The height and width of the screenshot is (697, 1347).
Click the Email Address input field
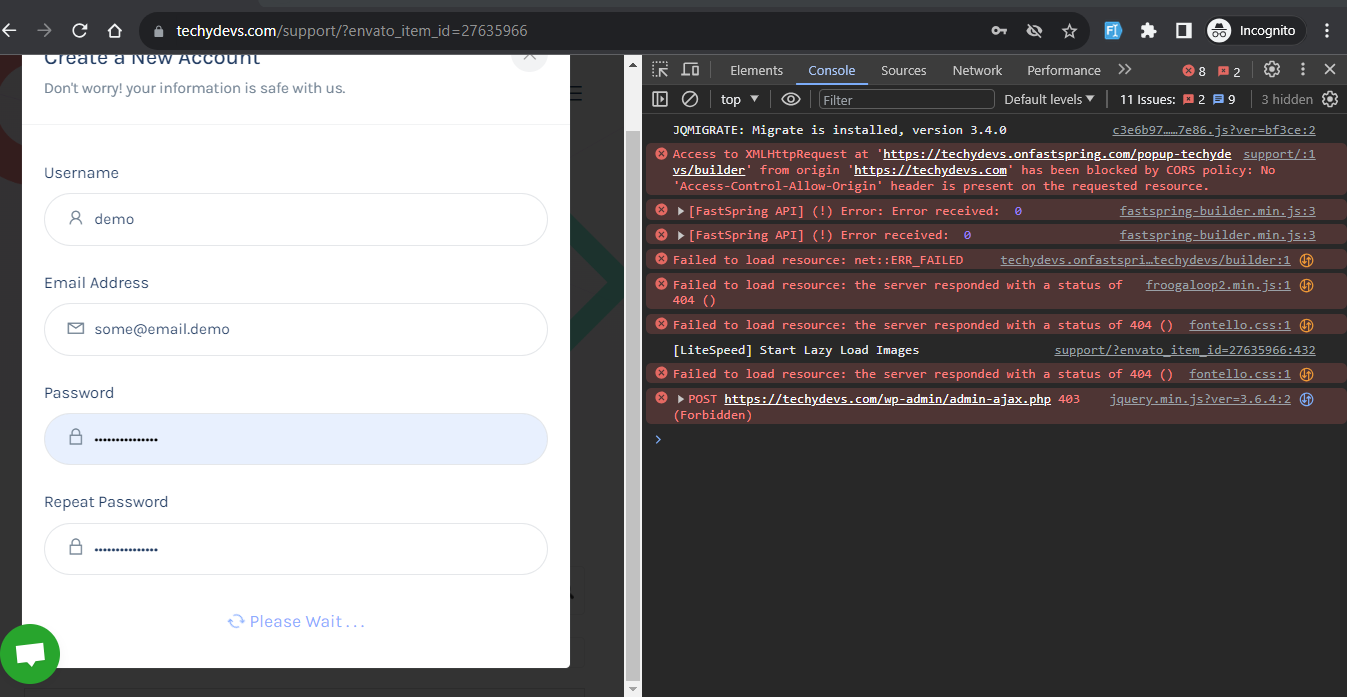296,329
